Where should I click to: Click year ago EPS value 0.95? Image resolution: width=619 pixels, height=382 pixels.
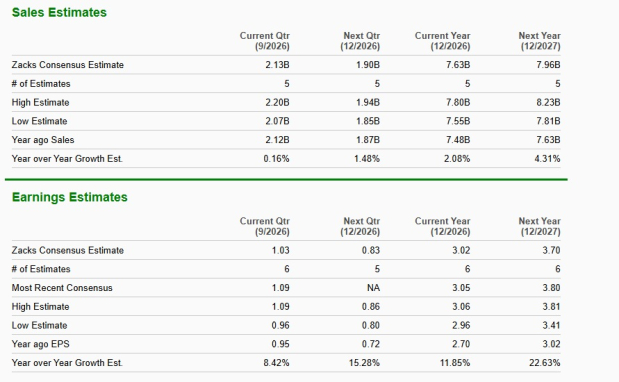click(281, 344)
